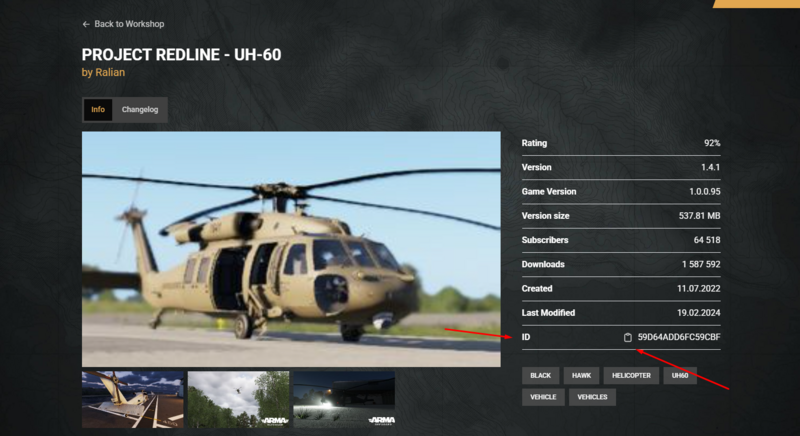Select the first thumbnail showing helicopter on deck
This screenshot has width=800, height=436.
coord(133,399)
